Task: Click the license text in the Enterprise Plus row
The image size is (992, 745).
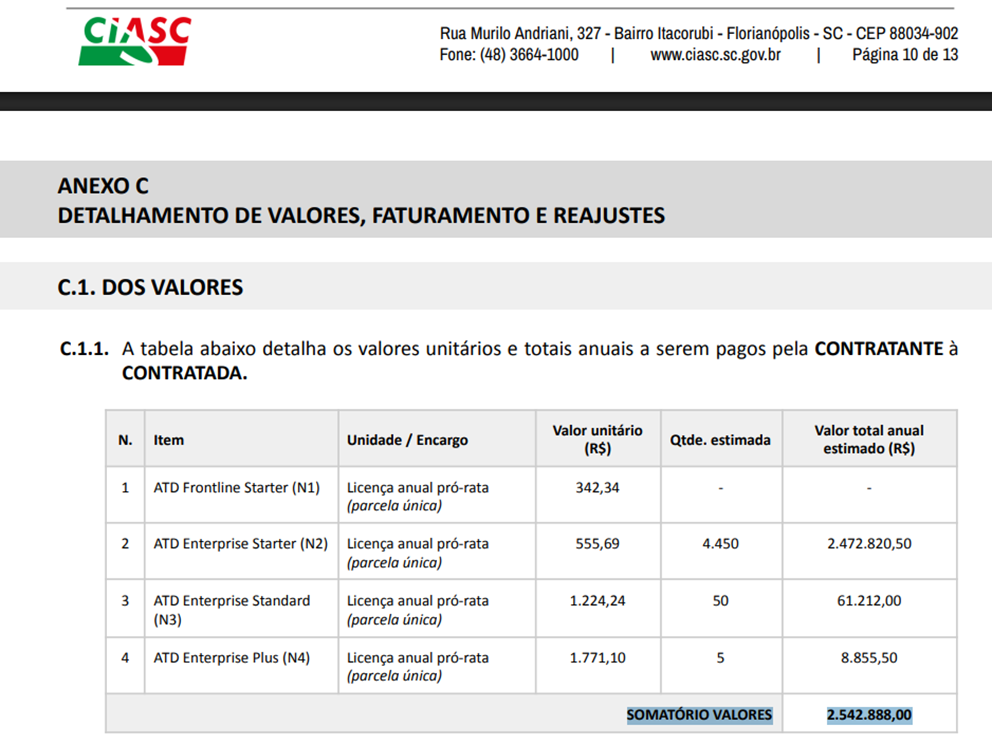Action: pos(418,667)
